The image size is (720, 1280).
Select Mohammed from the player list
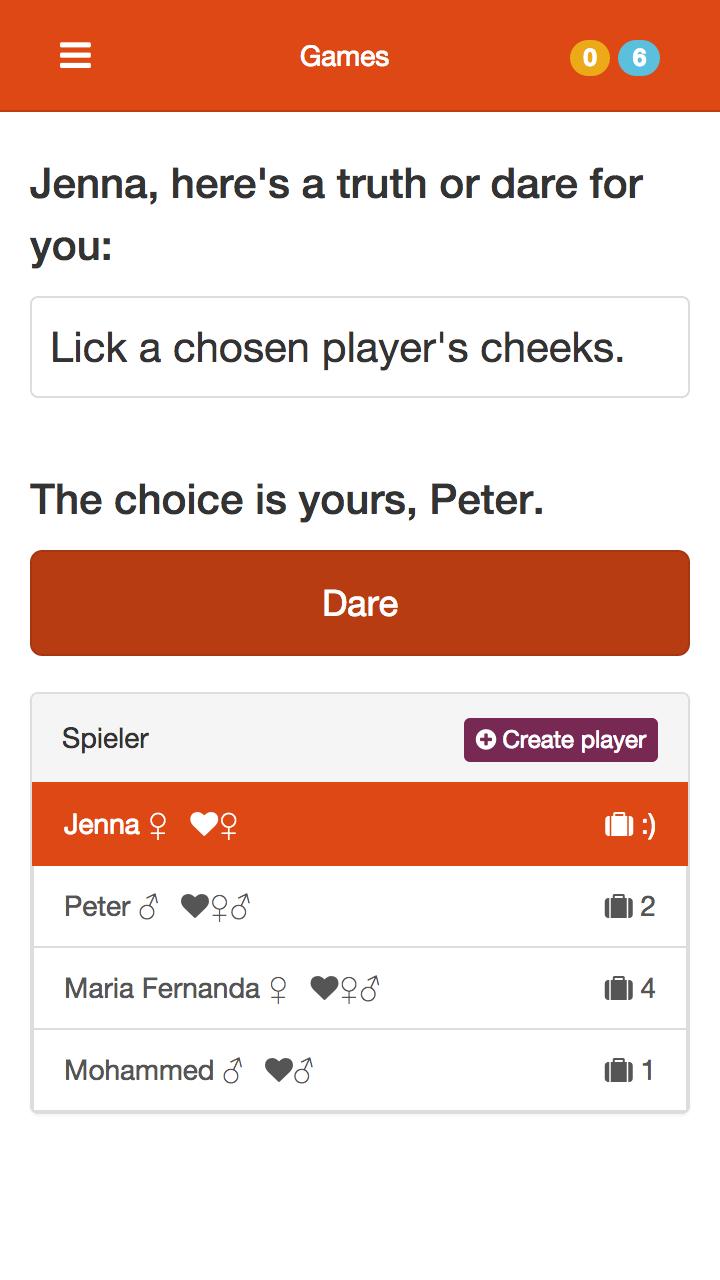point(360,1070)
